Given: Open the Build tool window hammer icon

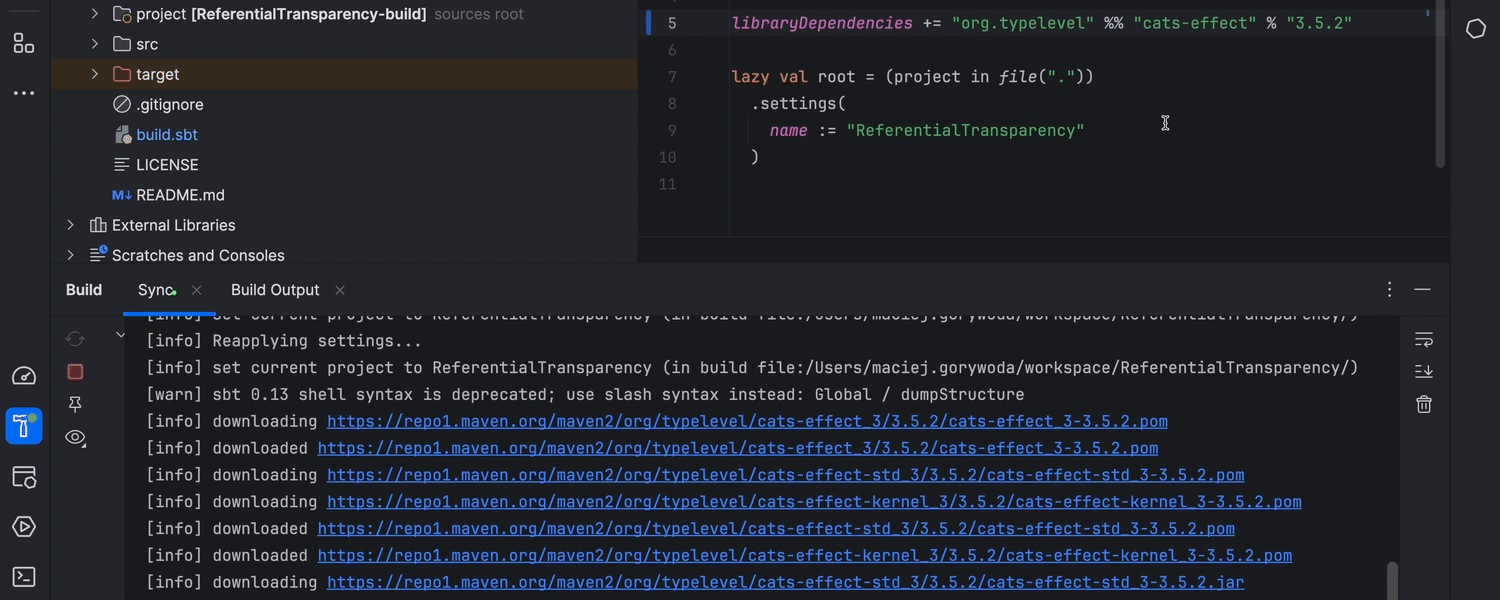Looking at the screenshot, I should (23, 426).
